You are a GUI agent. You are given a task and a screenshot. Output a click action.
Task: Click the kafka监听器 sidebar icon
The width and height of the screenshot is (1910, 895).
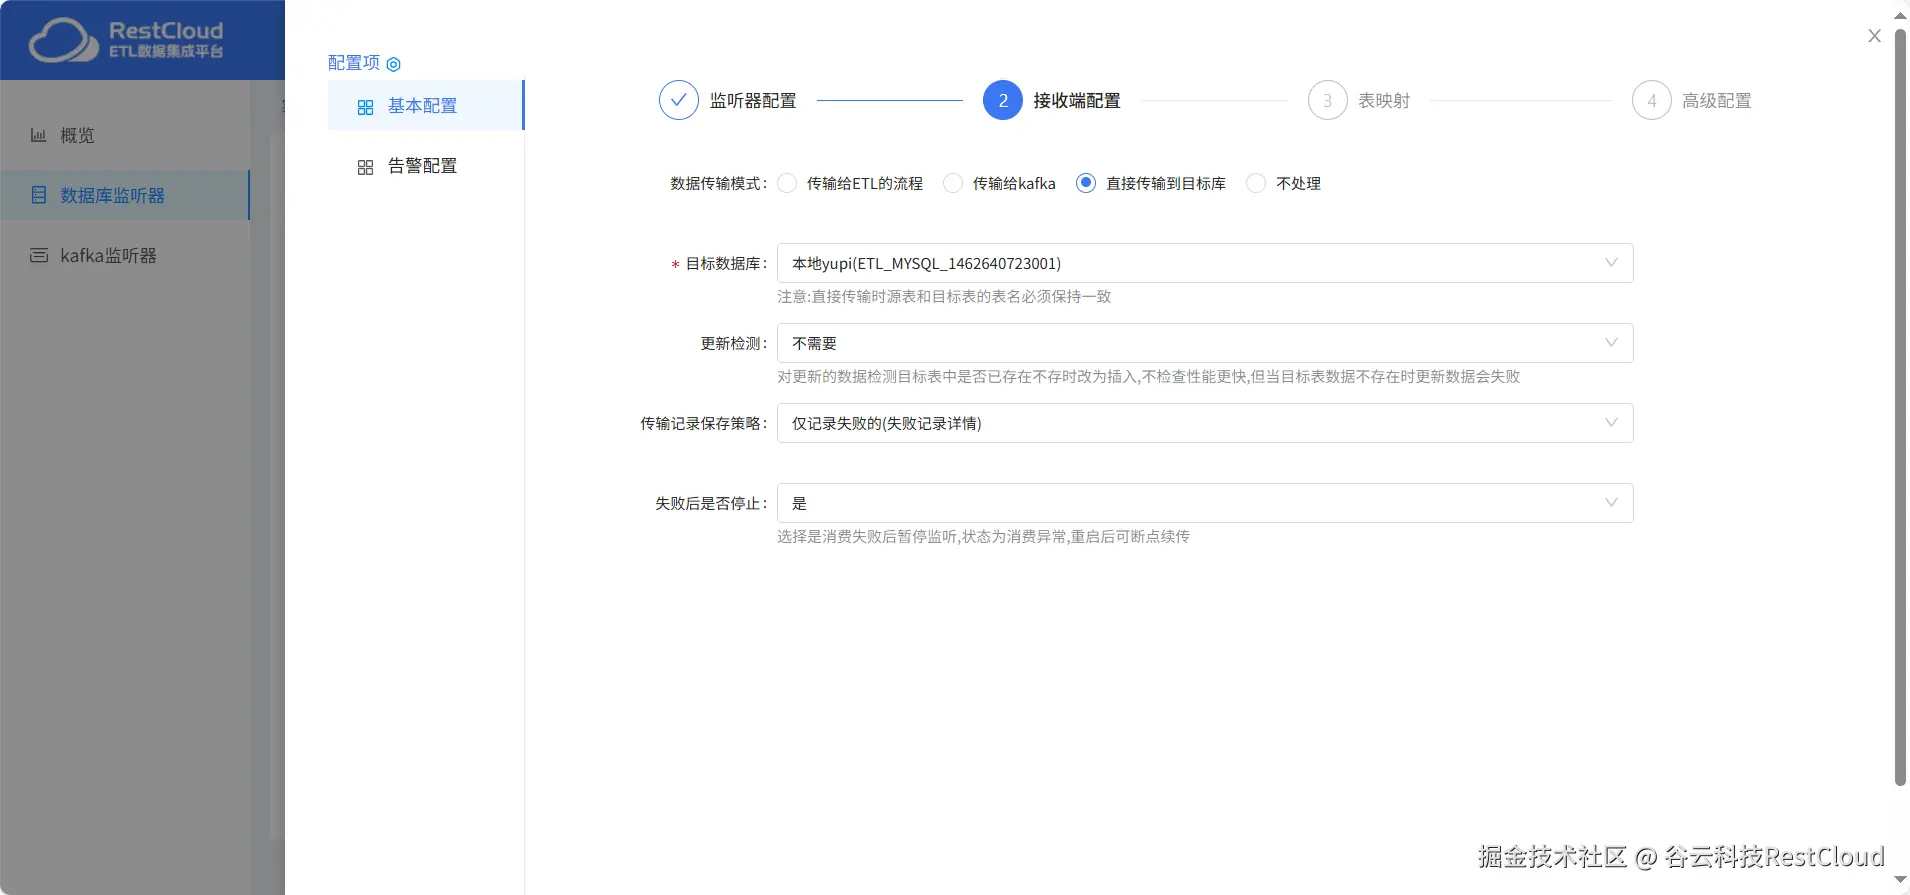39,255
